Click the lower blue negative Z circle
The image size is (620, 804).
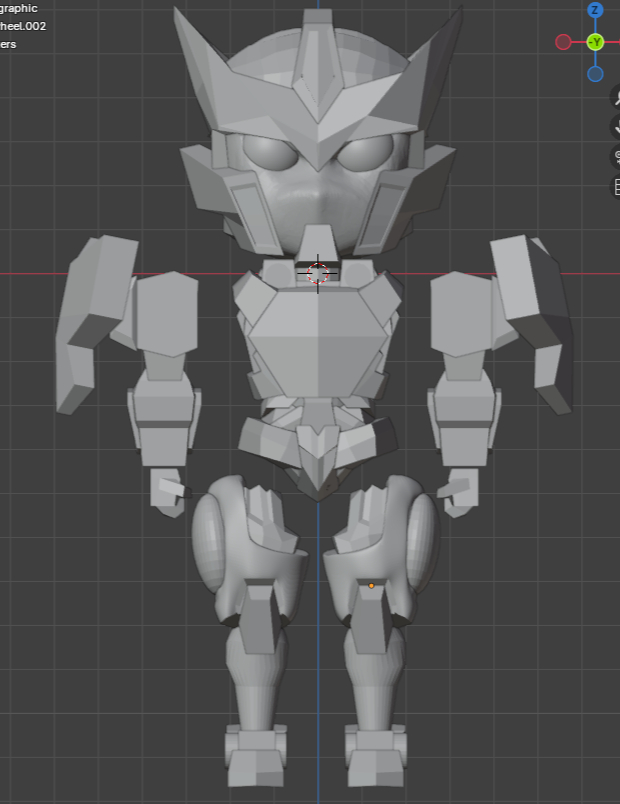[x=595, y=74]
